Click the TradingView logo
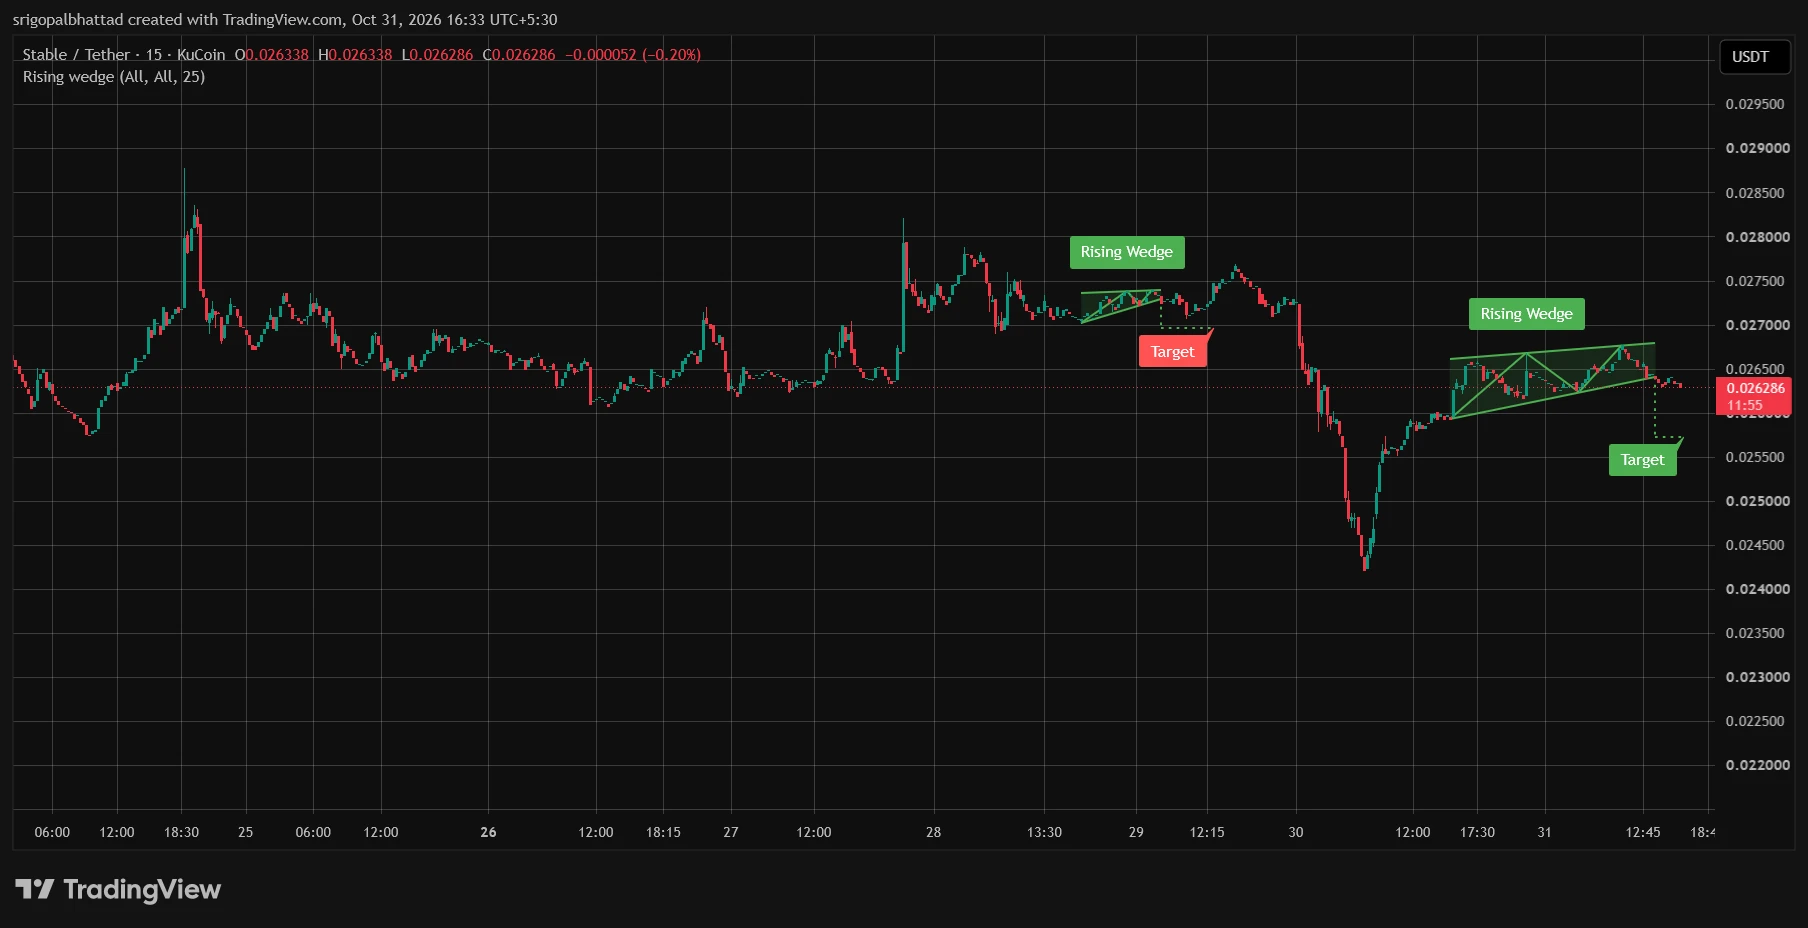This screenshot has width=1808, height=928. (118, 889)
